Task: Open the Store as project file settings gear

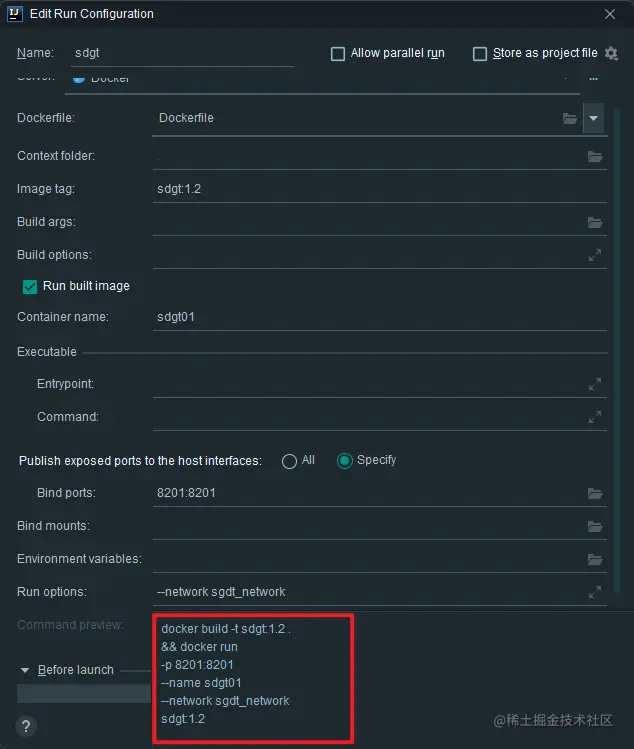Action: click(611, 53)
